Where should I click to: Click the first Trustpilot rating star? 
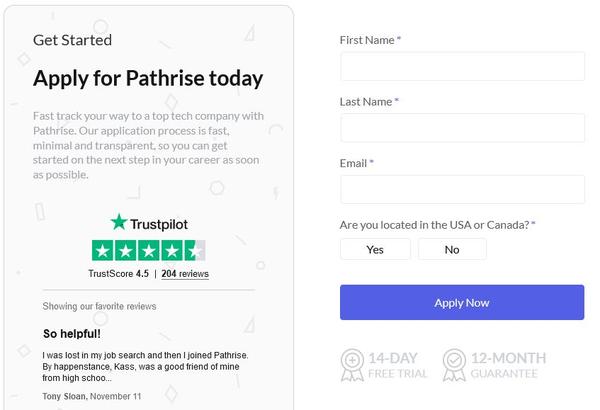pos(103,251)
